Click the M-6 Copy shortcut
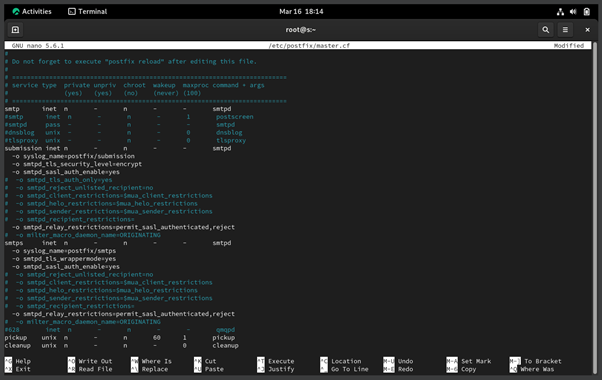 click(461, 369)
